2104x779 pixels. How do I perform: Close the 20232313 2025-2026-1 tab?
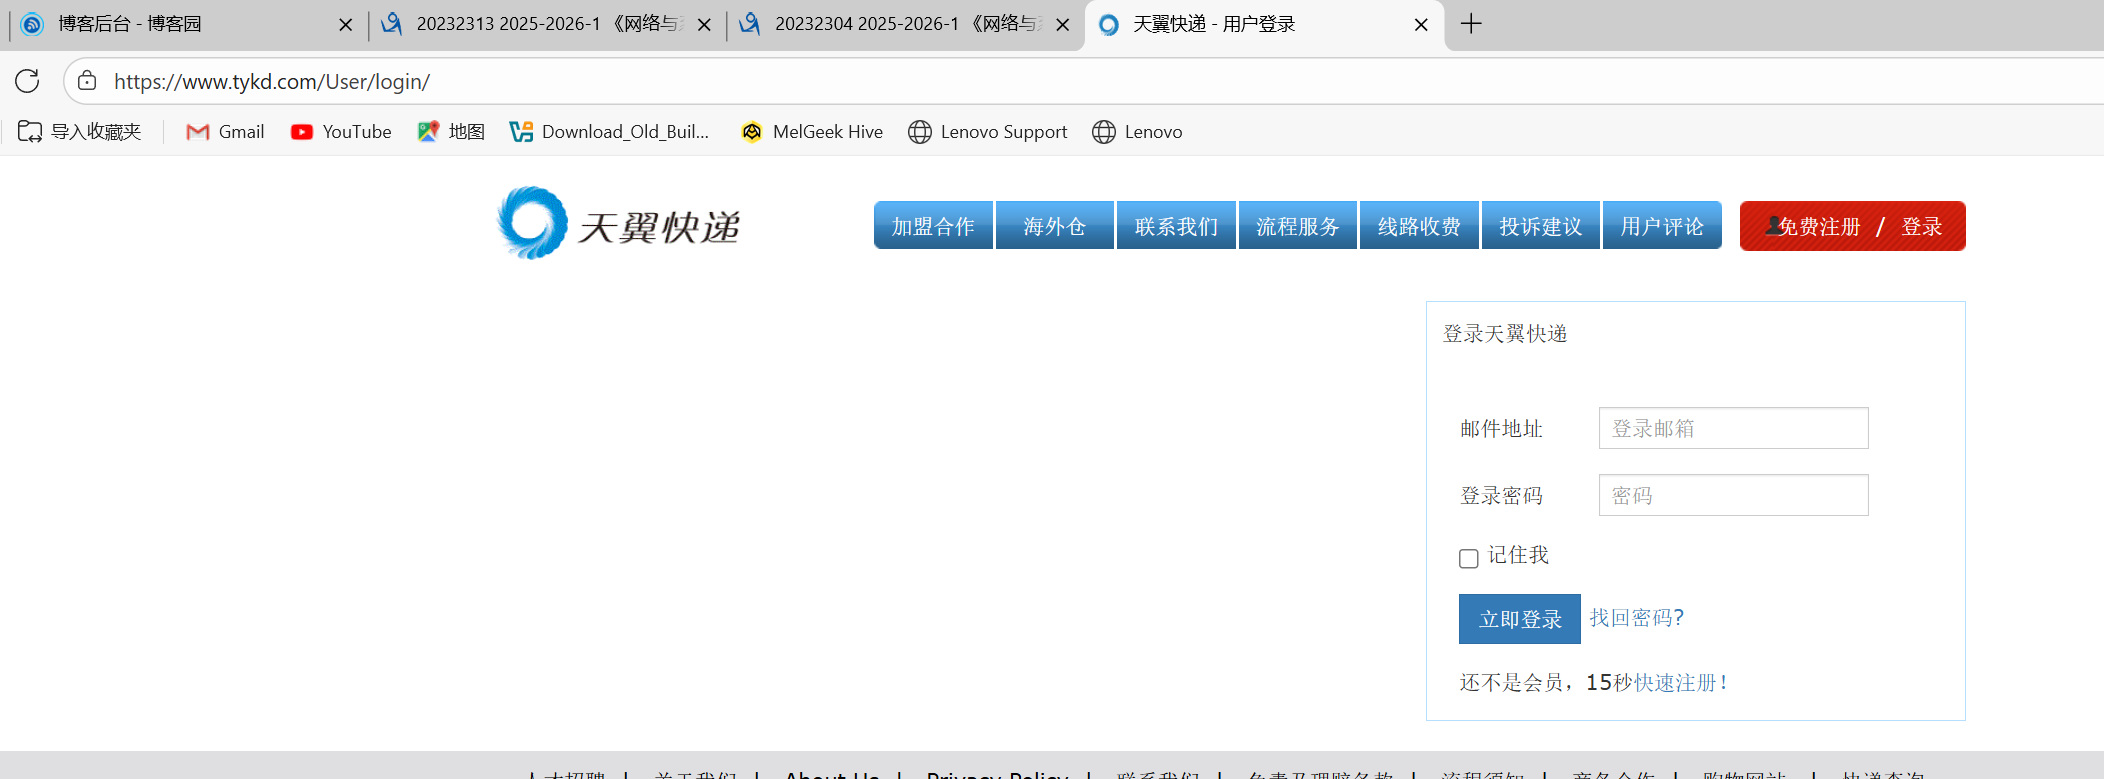coord(704,25)
